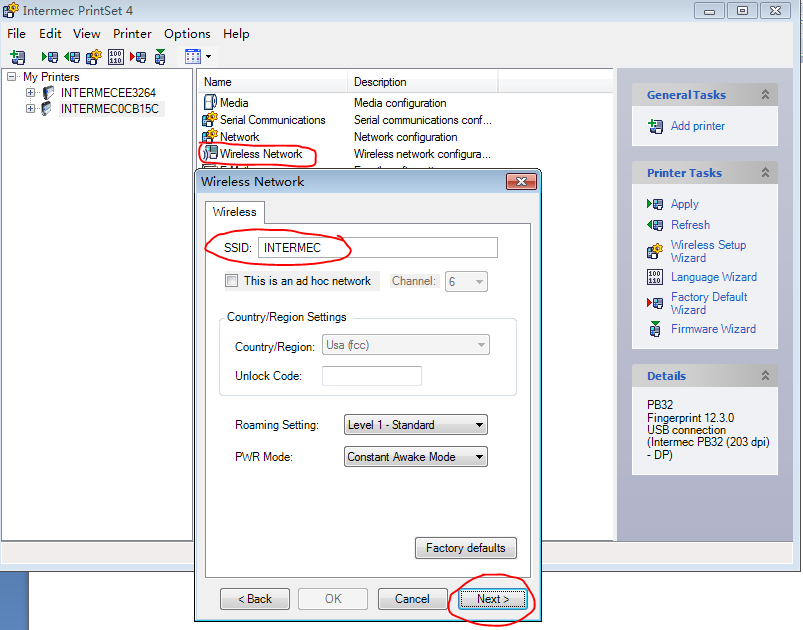Open the views dropdown arrow in the toolbar
Image resolution: width=803 pixels, height=630 pixels.
(x=208, y=57)
